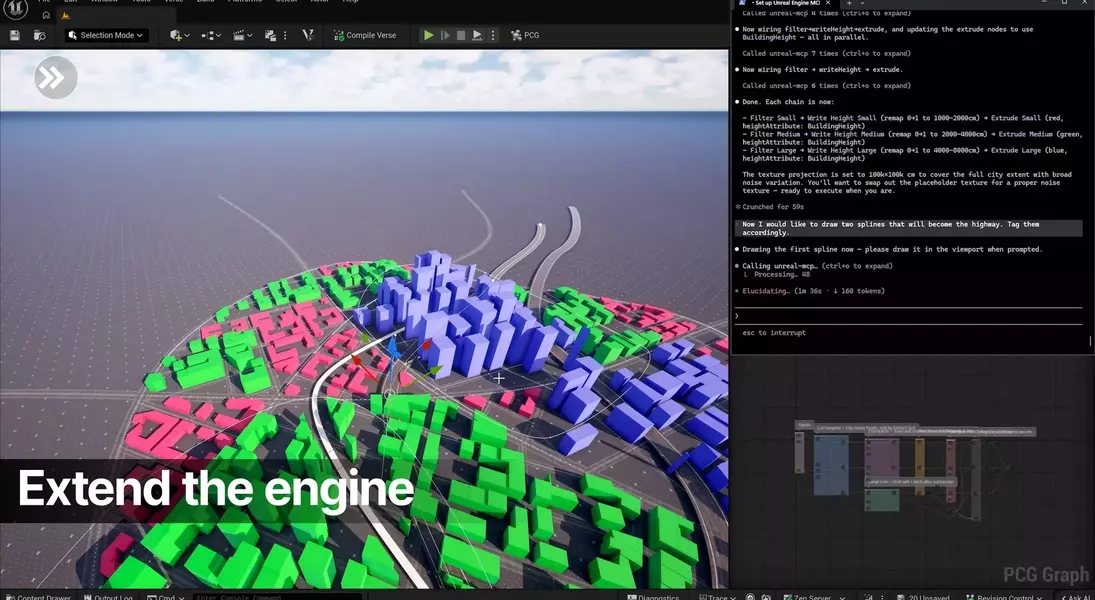Expand the arrow next to the Add content icon
Screen dimensions: 1095x600
(188, 35)
